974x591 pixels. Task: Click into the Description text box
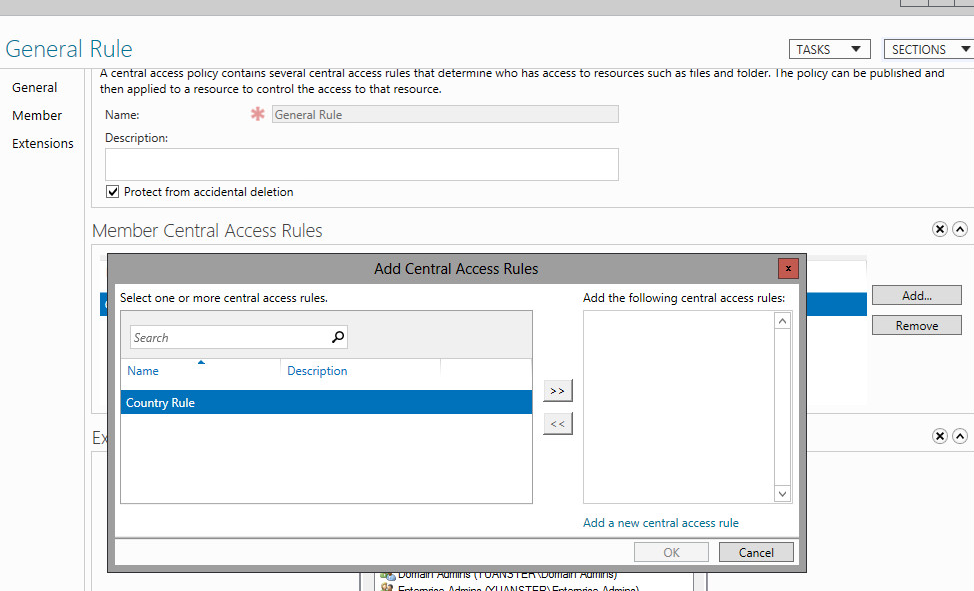point(362,164)
